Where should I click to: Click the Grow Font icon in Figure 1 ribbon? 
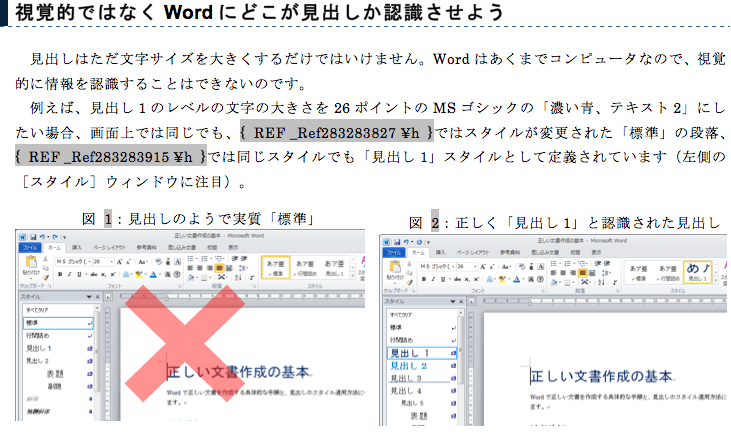pyautogui.click(x=119, y=262)
